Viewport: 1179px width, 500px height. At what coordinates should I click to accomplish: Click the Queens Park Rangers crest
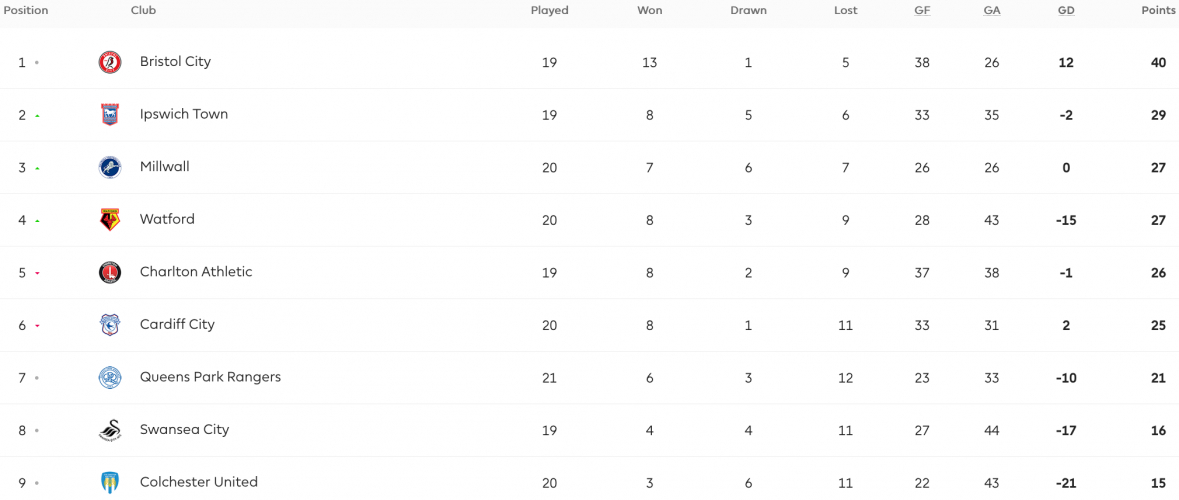[110, 377]
